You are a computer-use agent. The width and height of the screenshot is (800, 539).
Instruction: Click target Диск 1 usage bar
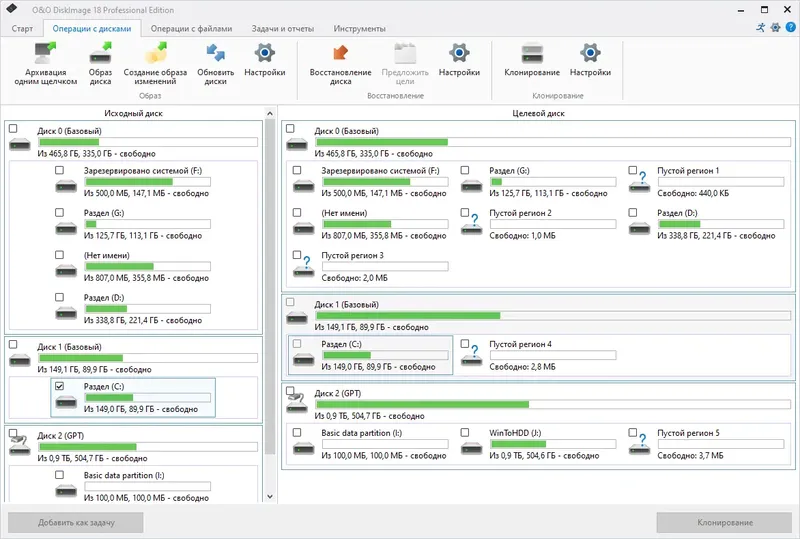pos(553,316)
